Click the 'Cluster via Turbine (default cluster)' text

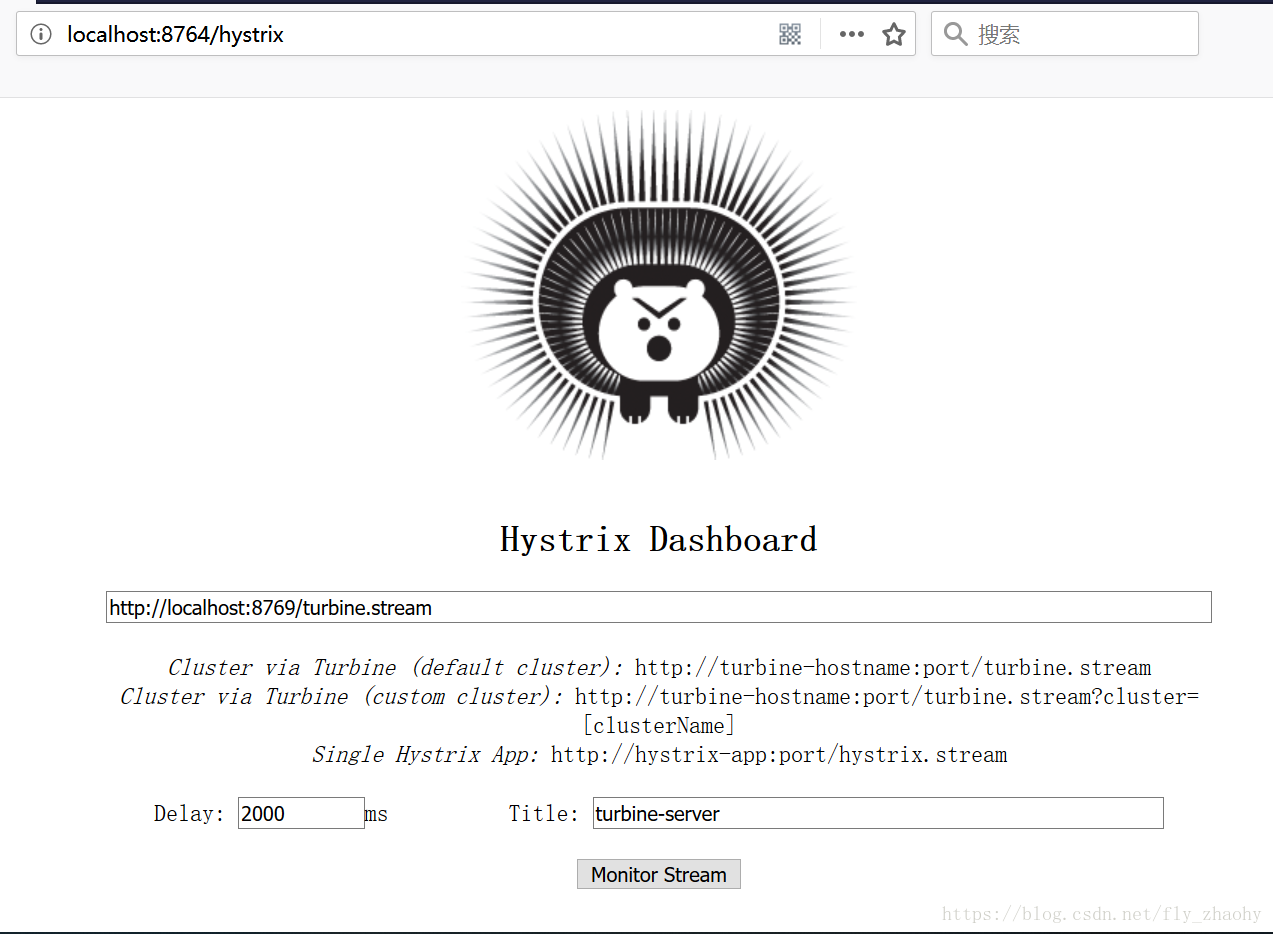[395, 667]
